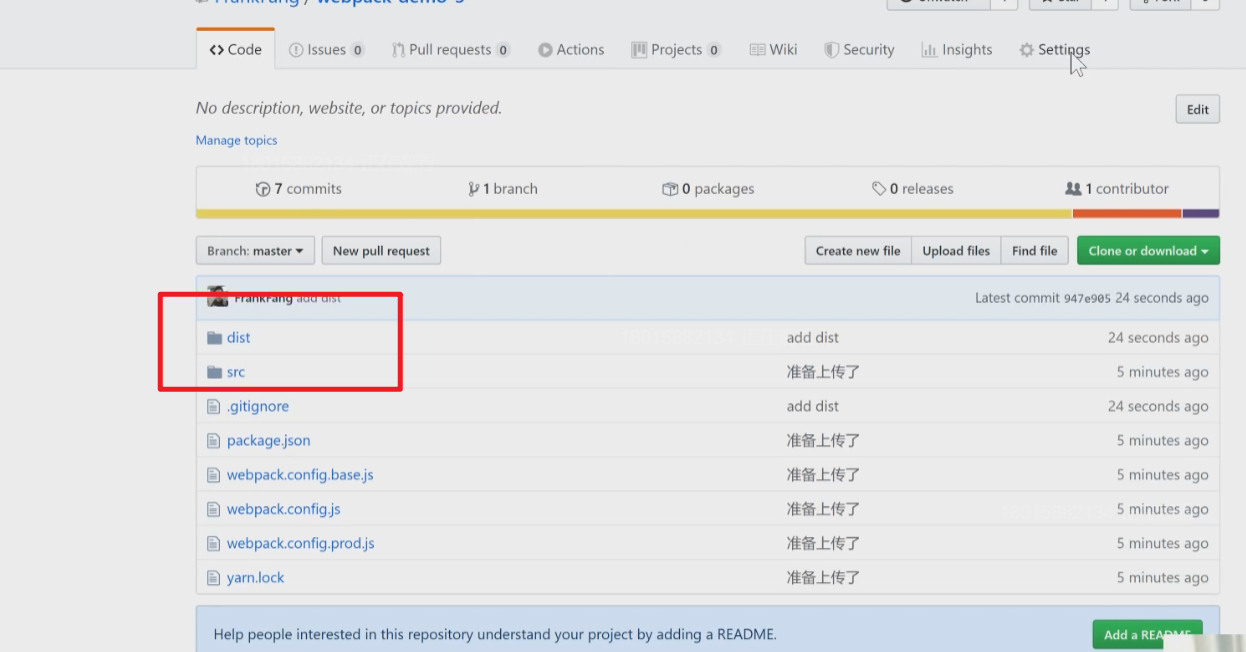1246x652 pixels.
Task: Click the Manage topics link
Action: (x=236, y=140)
